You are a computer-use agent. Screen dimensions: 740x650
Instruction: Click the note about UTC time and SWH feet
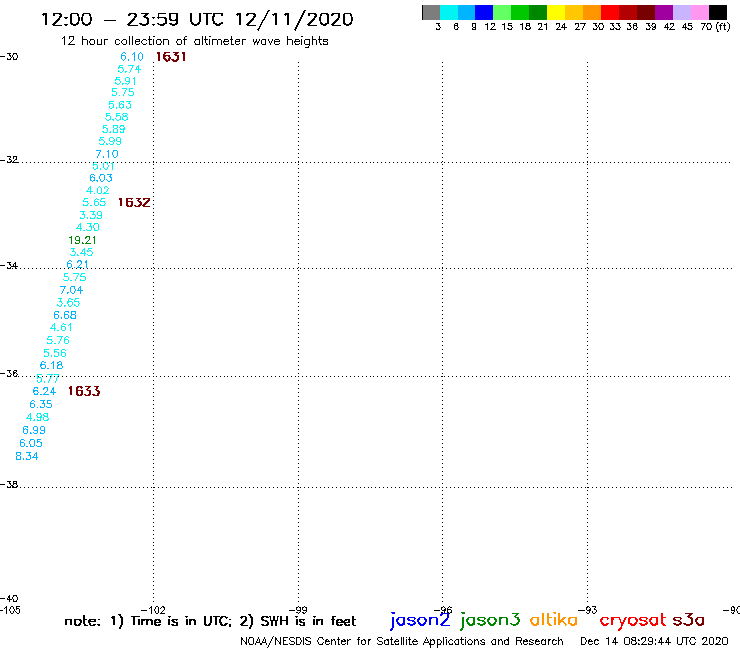210,621
